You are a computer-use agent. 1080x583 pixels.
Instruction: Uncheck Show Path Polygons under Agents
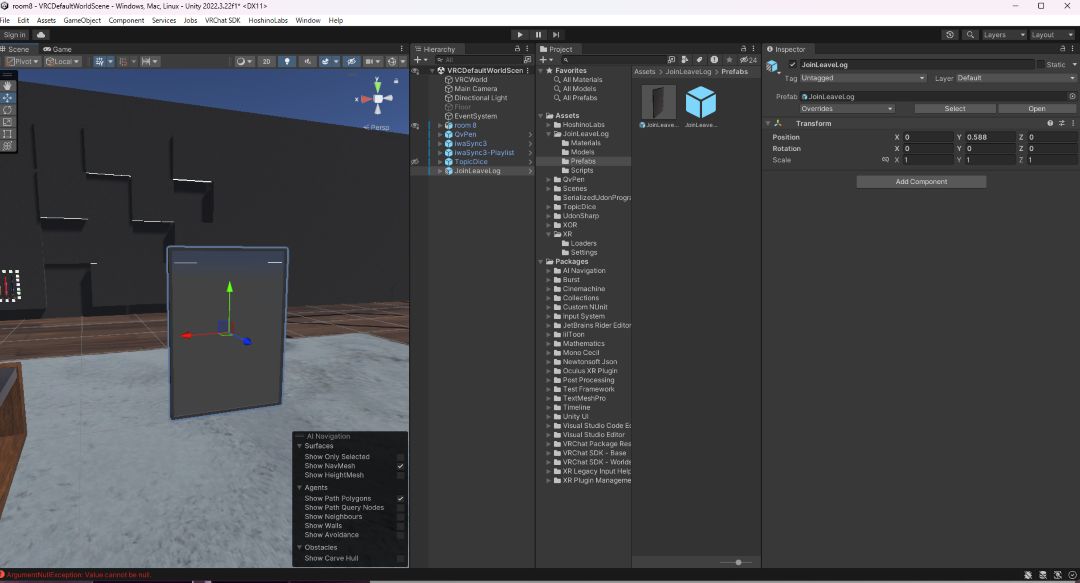[x=400, y=498]
